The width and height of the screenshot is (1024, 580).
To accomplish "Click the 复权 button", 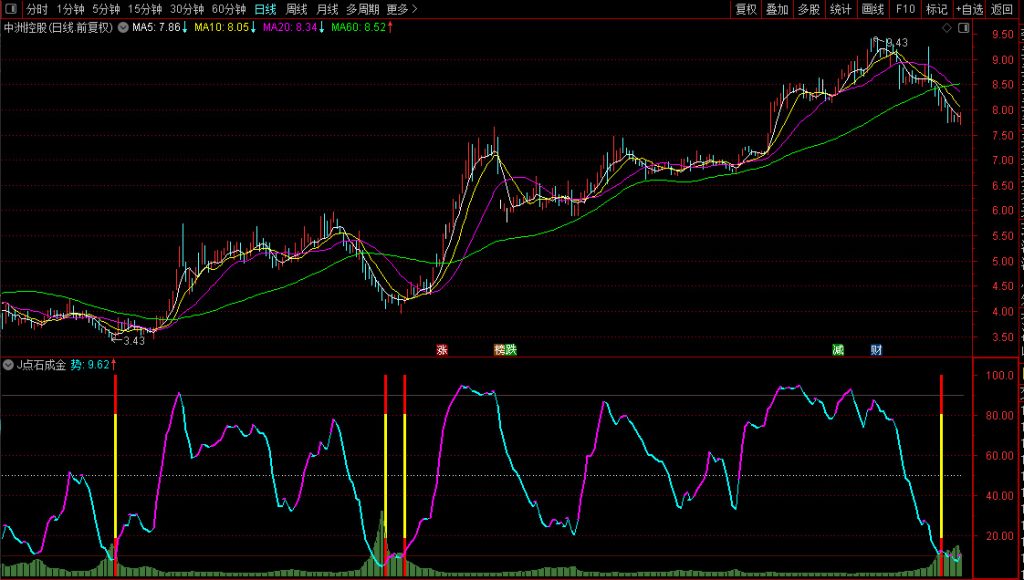I will point(746,9).
